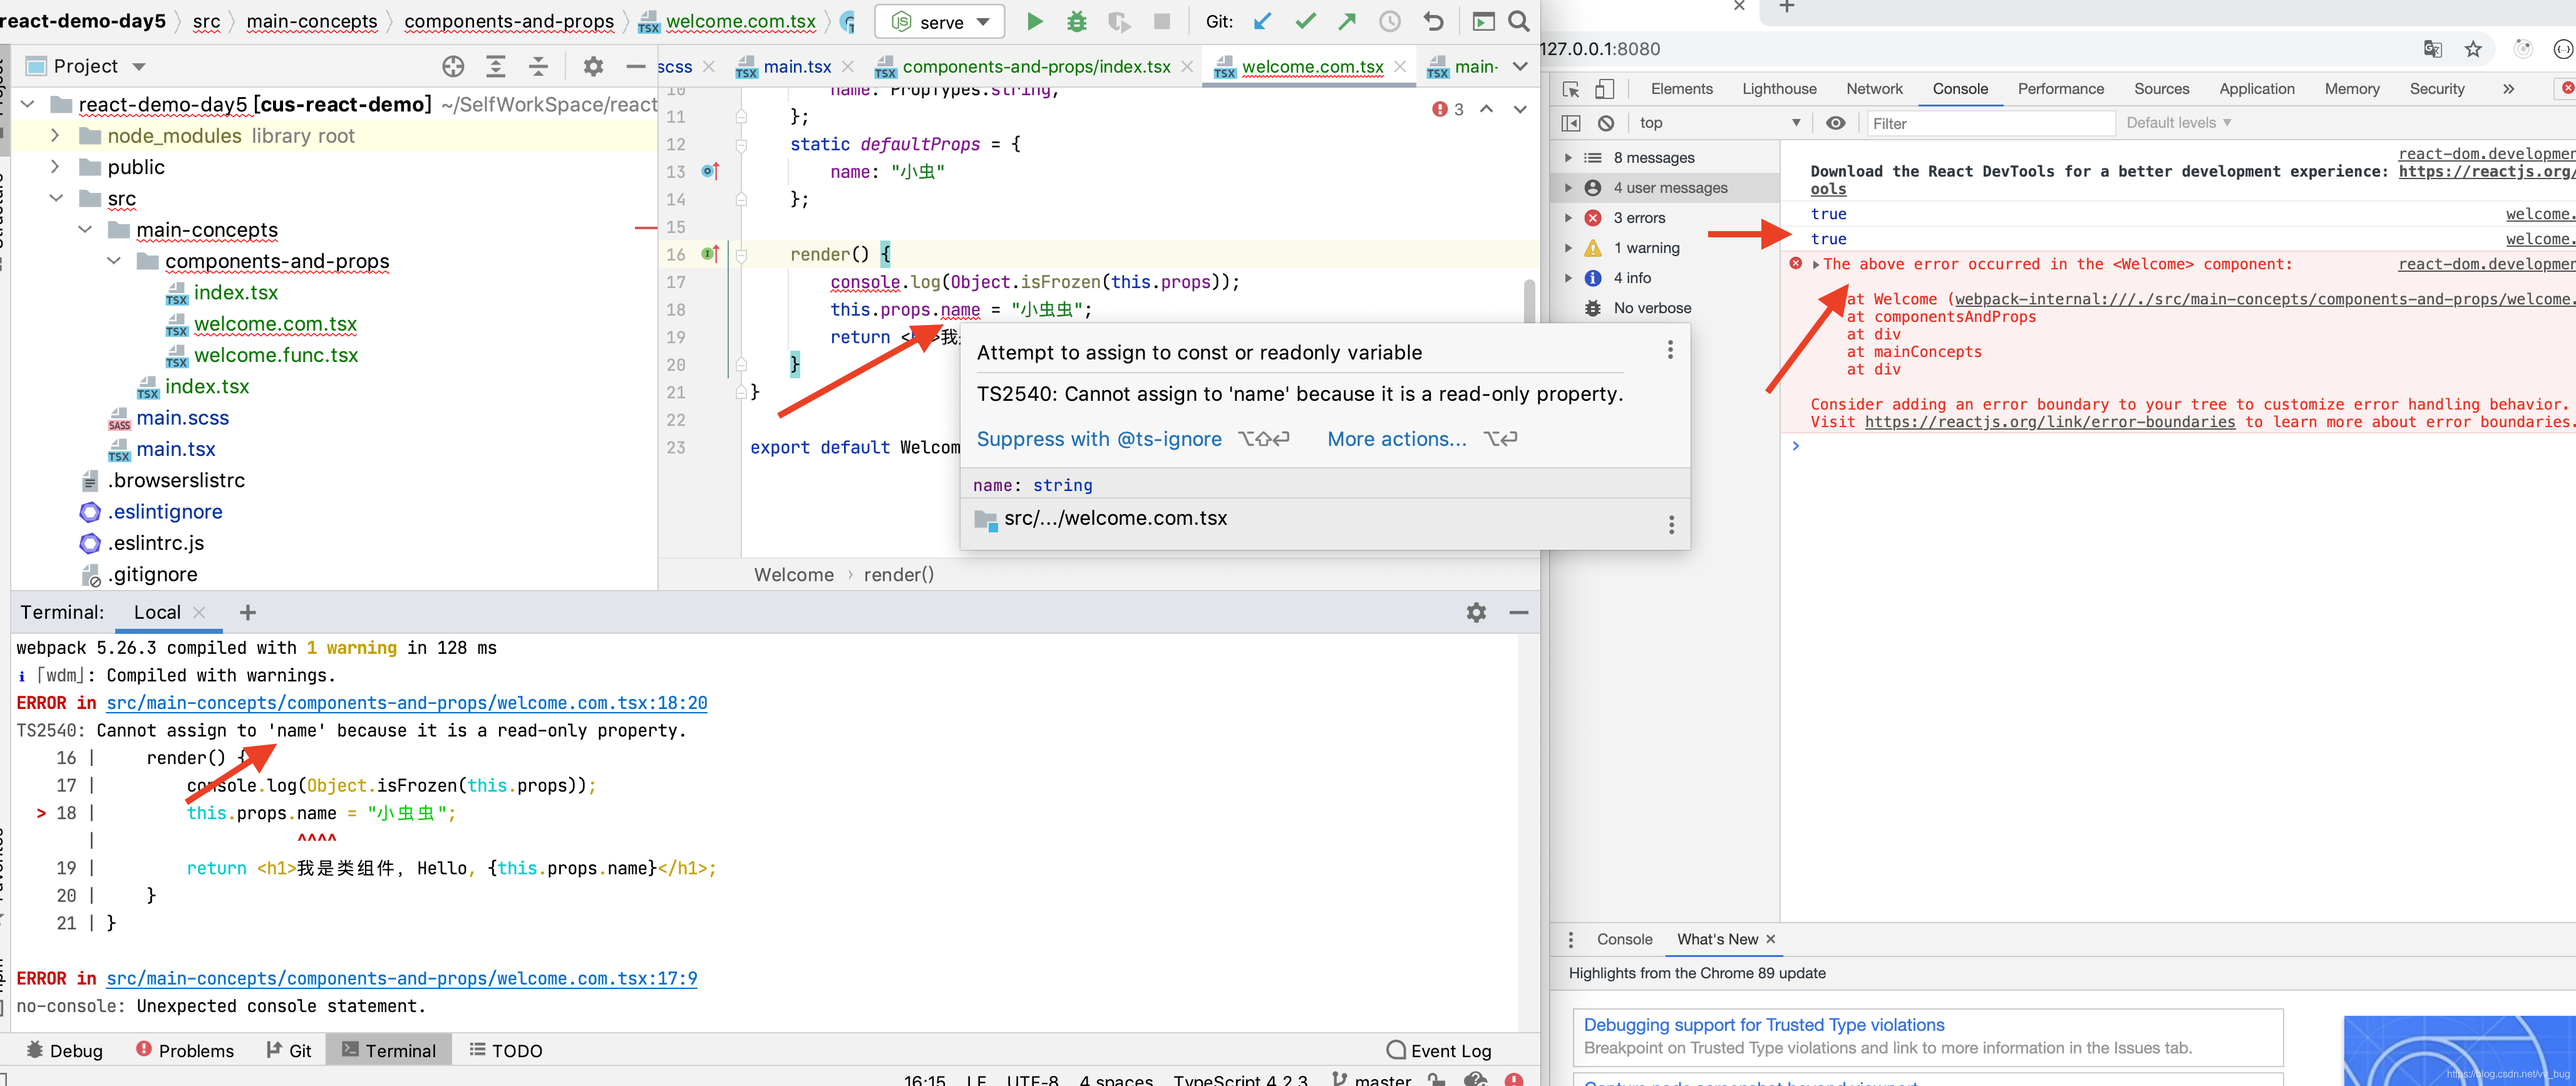2576x1086 pixels.
Task: Collapse all in Project panel
Action: [538, 66]
